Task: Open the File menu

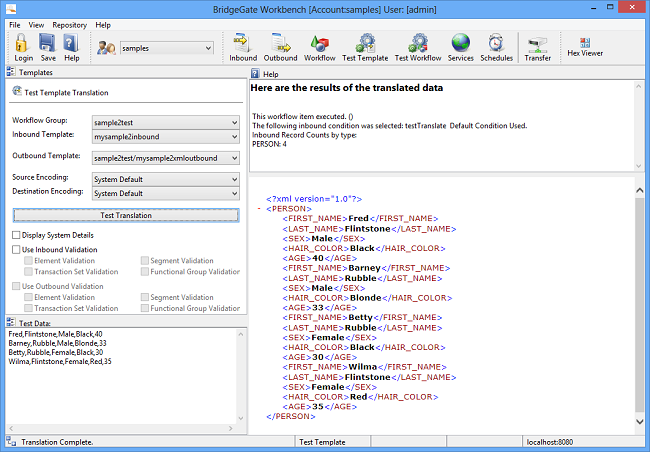Action: tap(15, 25)
